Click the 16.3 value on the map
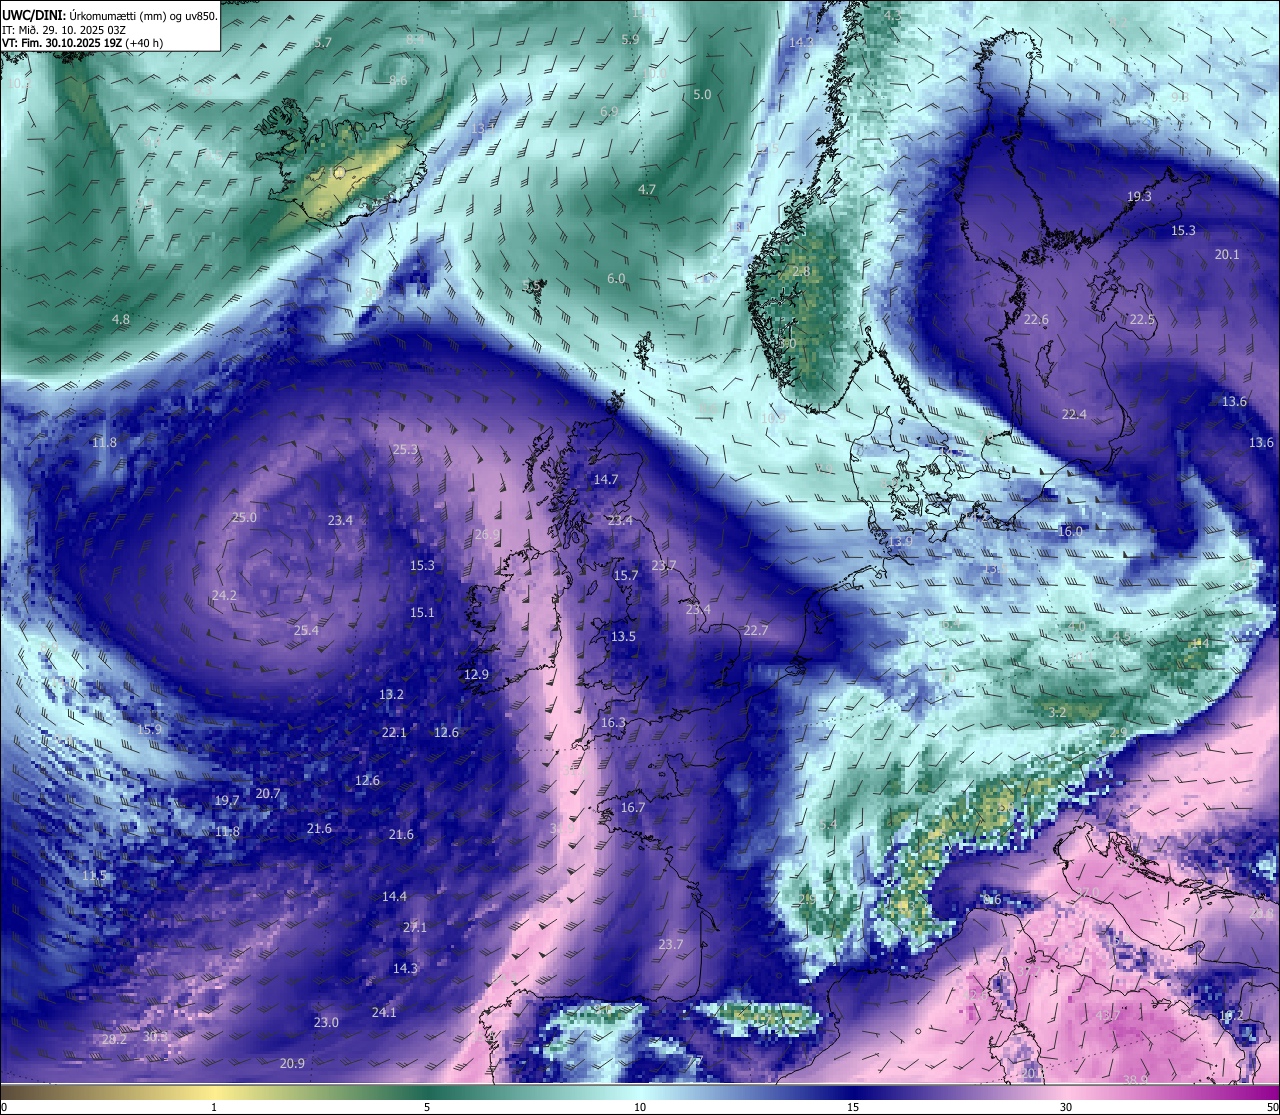This screenshot has width=1280, height=1115. (613, 723)
